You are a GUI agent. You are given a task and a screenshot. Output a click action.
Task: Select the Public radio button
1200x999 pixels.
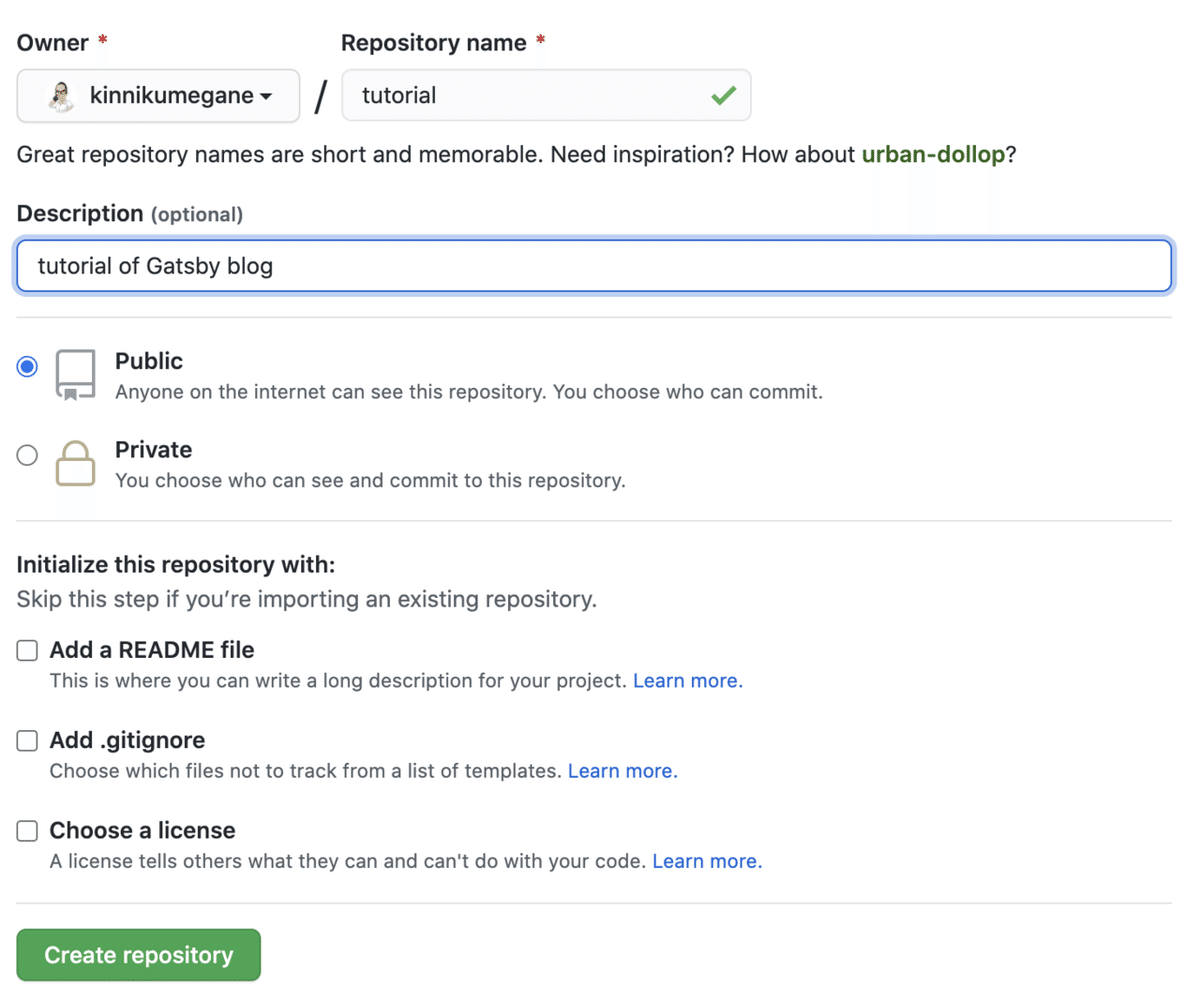tap(28, 367)
